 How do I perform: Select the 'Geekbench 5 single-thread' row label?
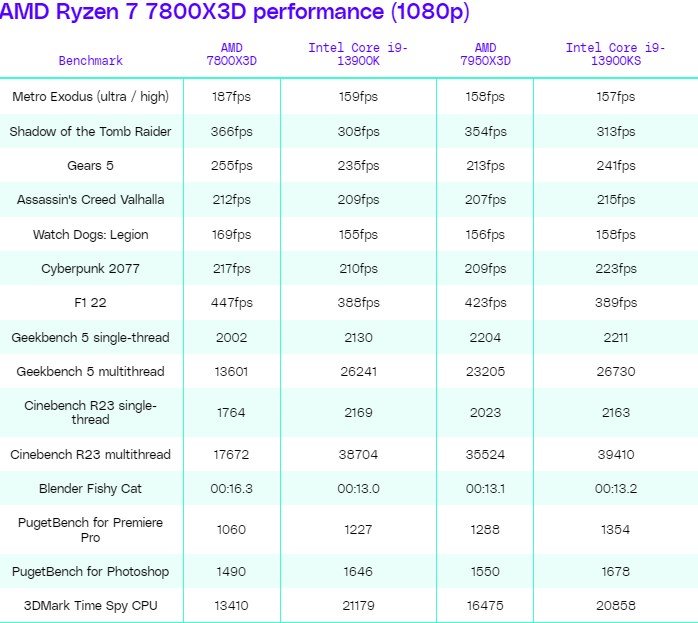[90, 337]
